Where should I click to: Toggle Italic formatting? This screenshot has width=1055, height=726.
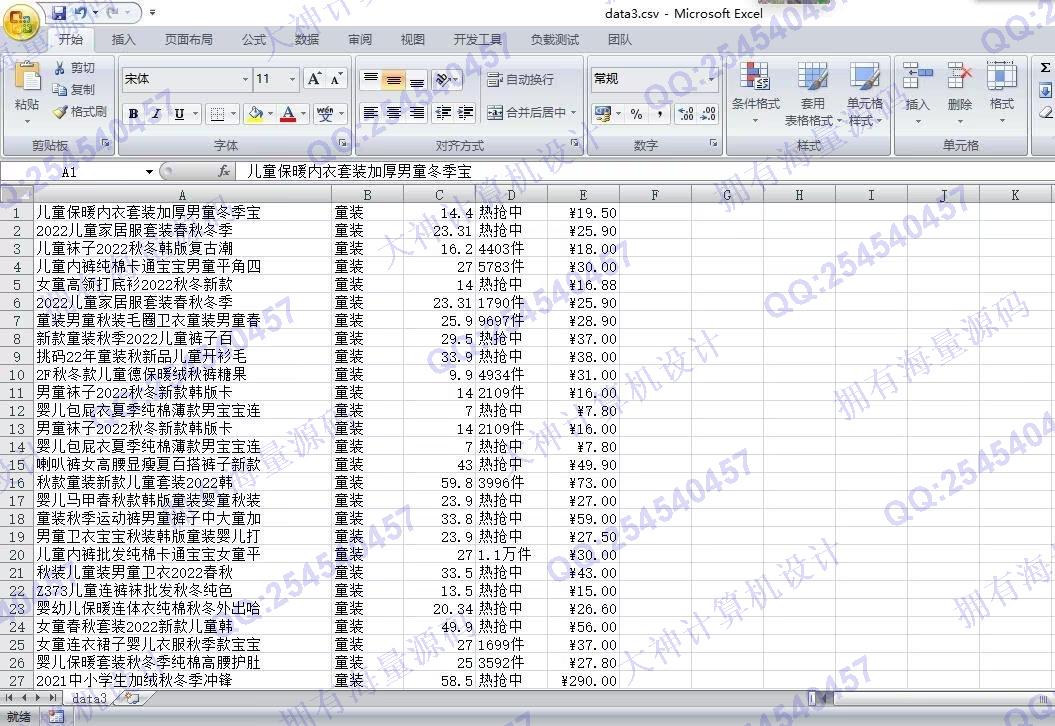[x=156, y=114]
